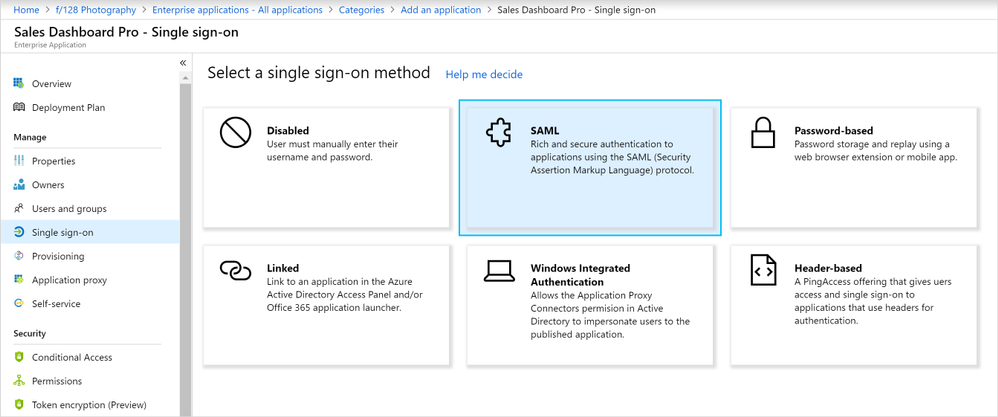Navigate to Enterprise applications breadcrumb link
The width and height of the screenshot is (998, 417).
tap(237, 10)
